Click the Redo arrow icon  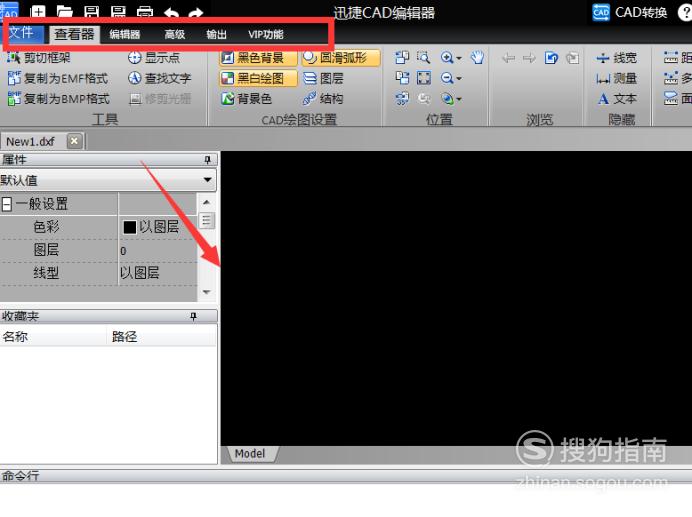(x=195, y=13)
